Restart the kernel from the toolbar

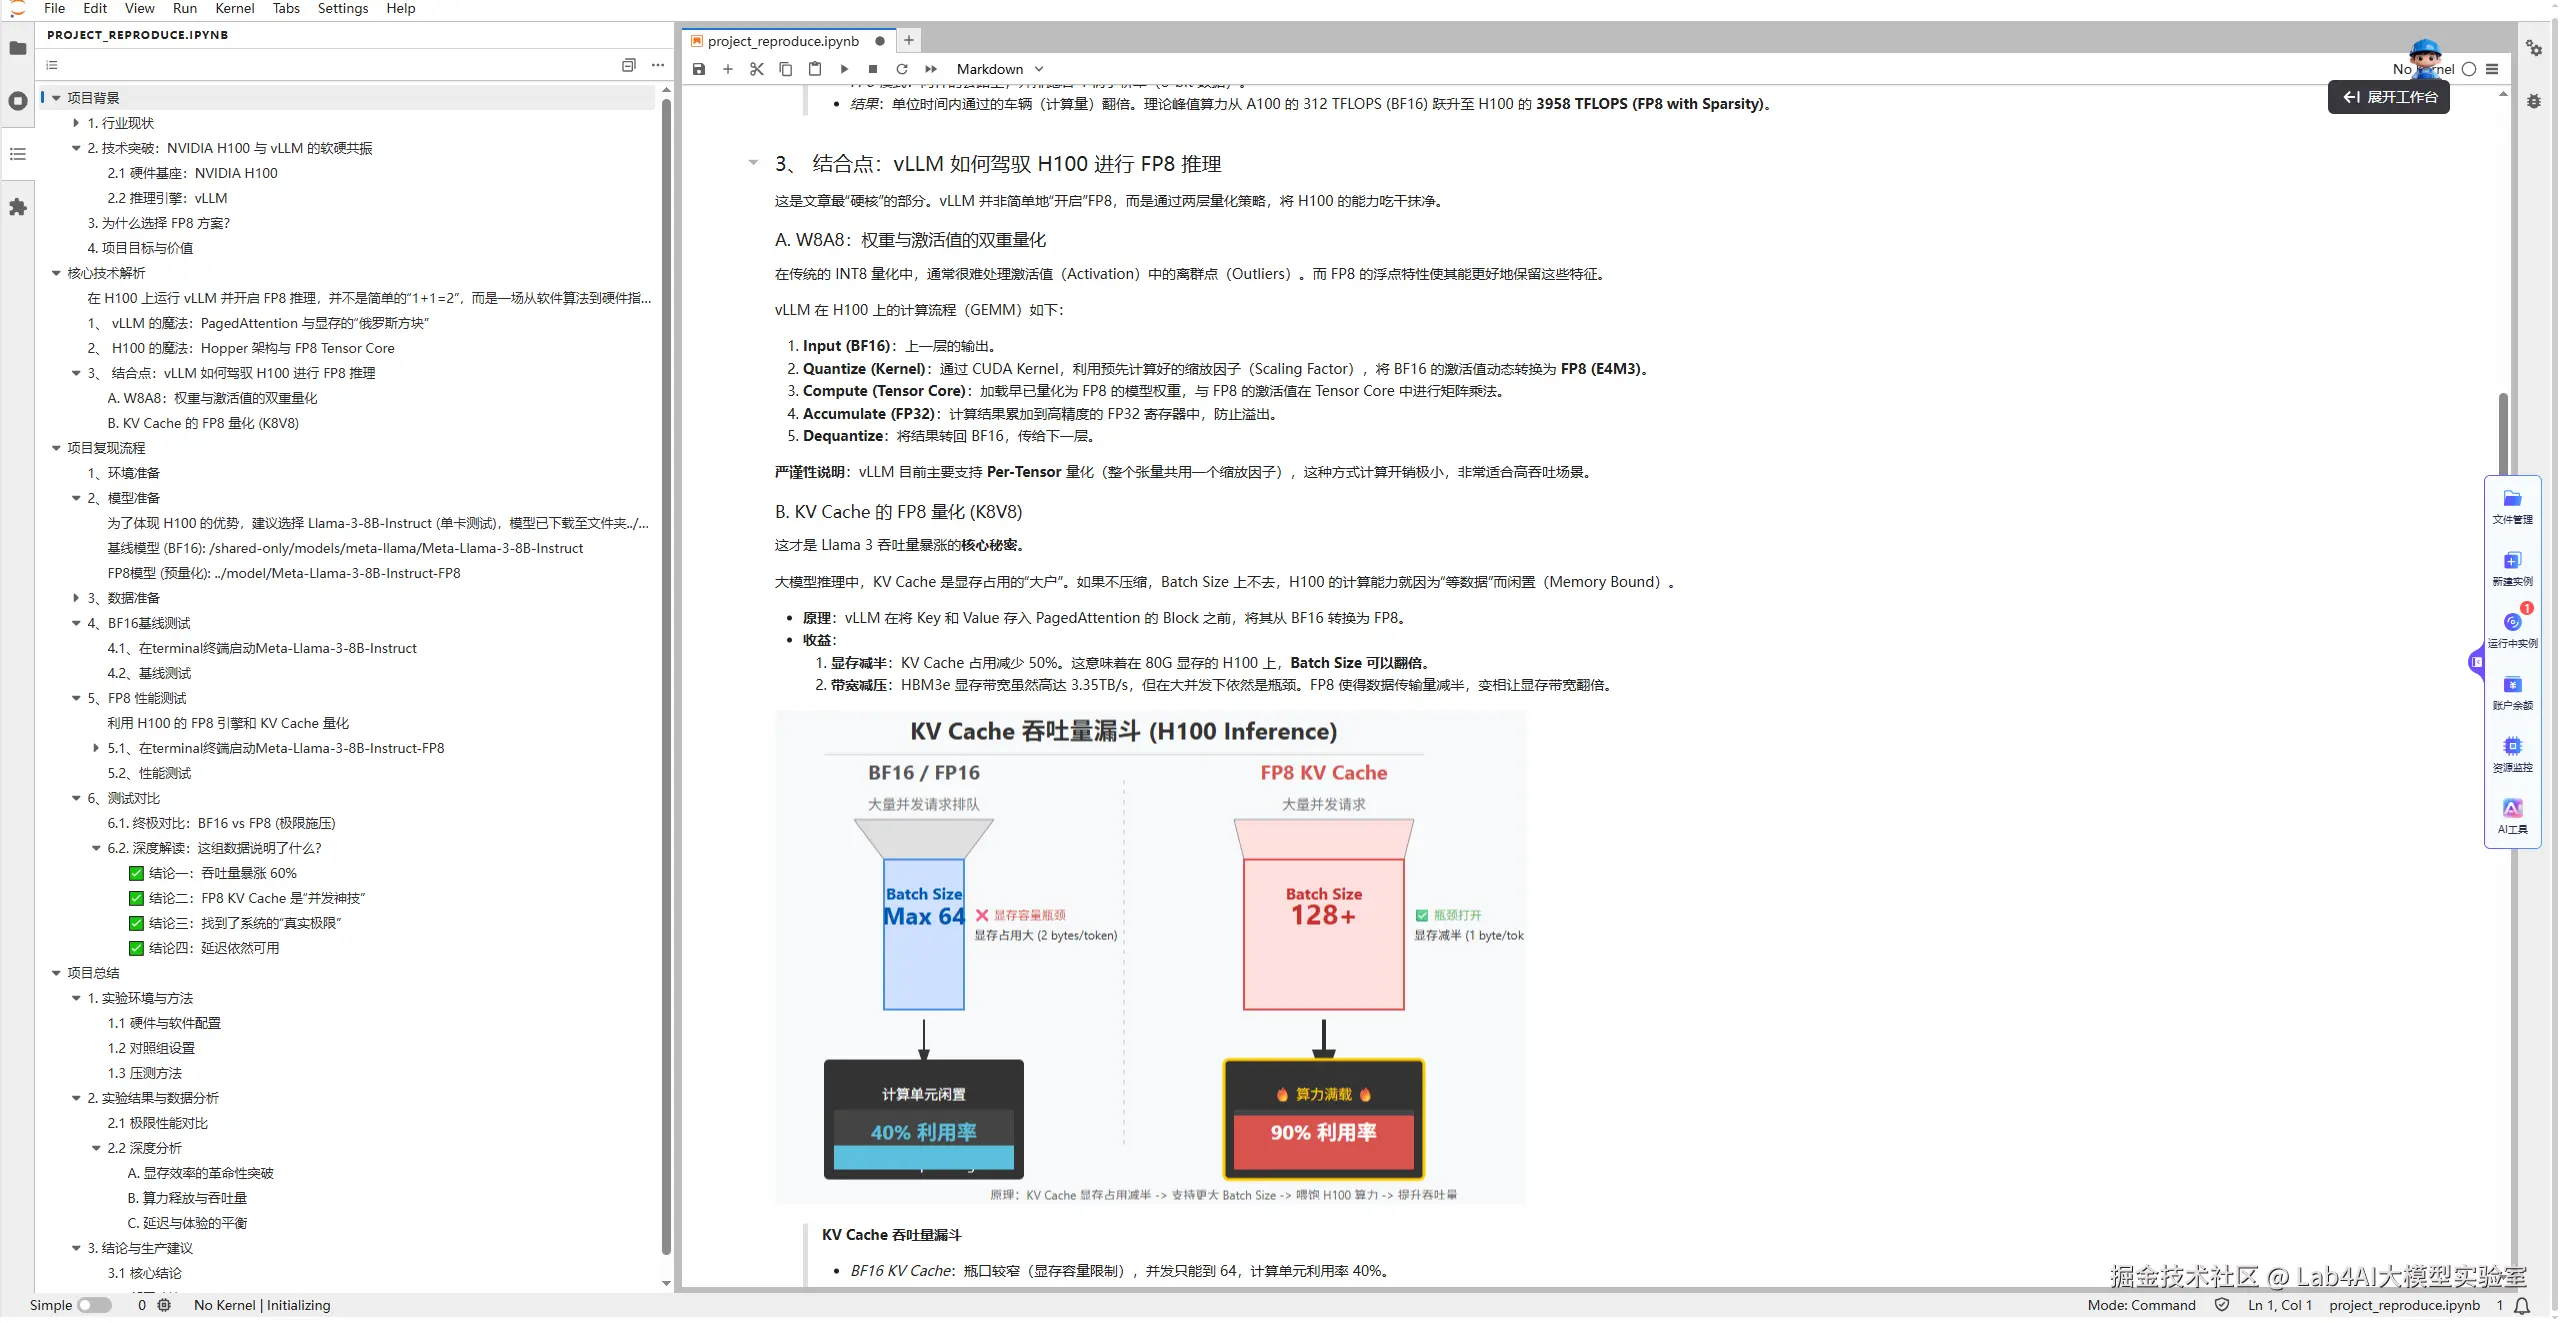902,69
